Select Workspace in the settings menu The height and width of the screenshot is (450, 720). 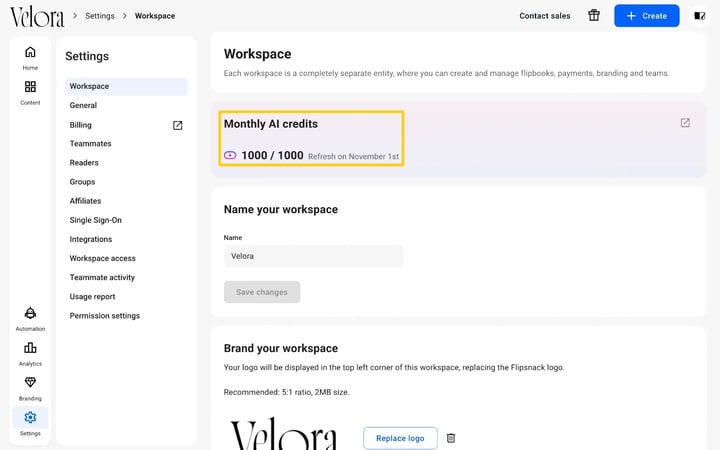tap(126, 86)
